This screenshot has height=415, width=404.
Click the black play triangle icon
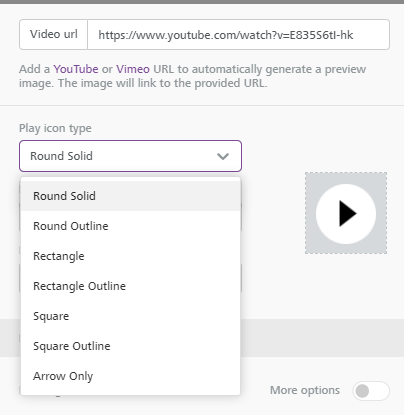(348, 213)
